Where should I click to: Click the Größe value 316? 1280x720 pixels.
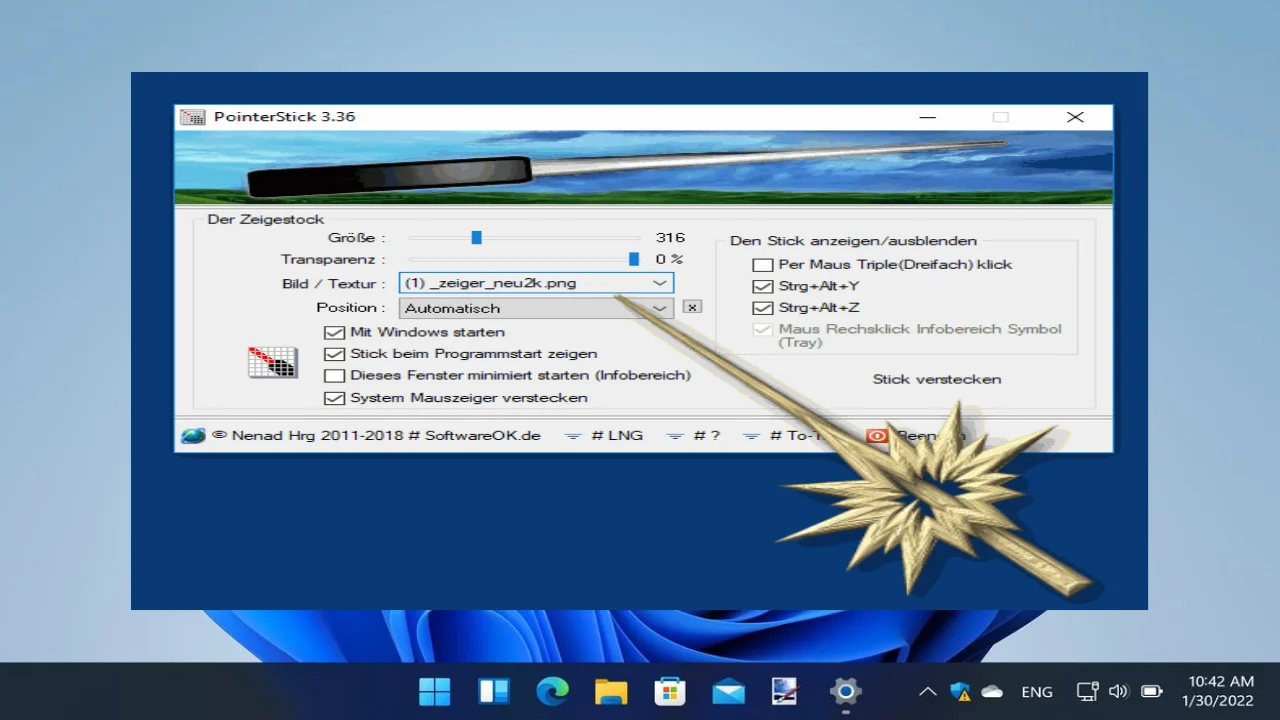(x=670, y=238)
